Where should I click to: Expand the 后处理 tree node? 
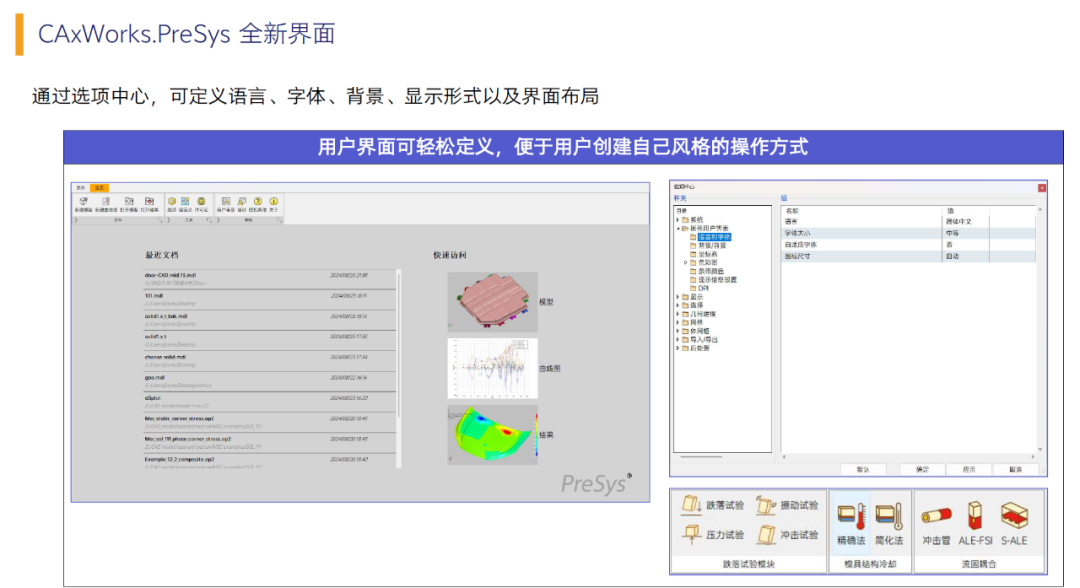click(x=678, y=348)
